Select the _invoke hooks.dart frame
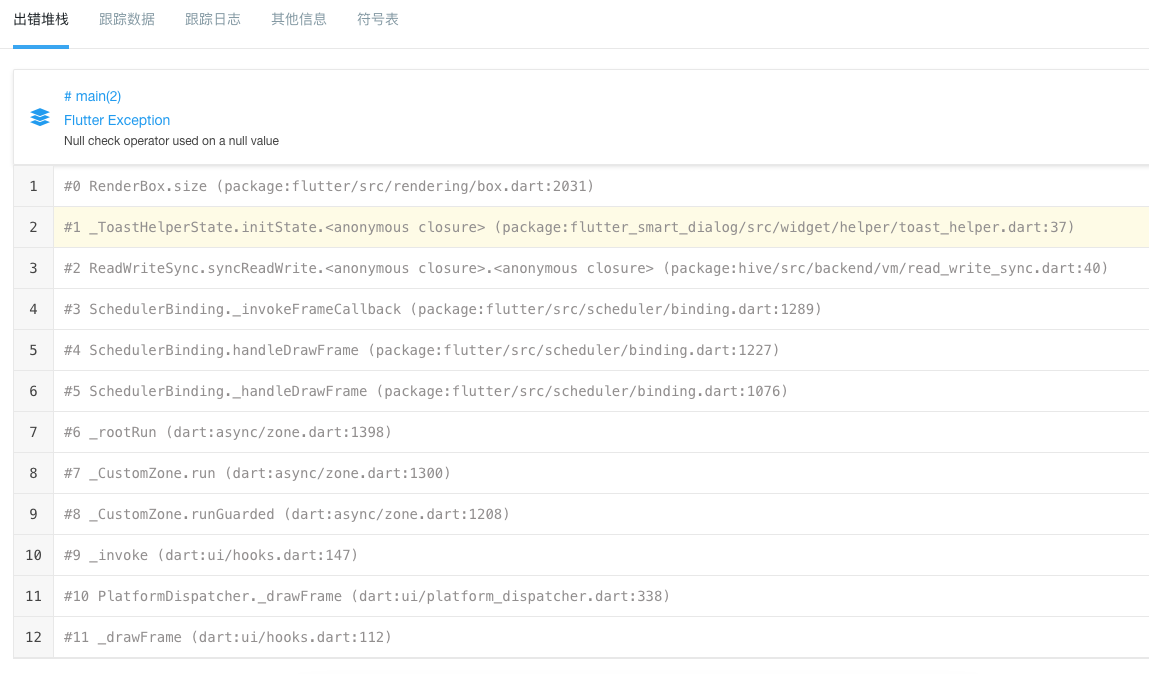This screenshot has width=1149, height=674. pos(212,555)
